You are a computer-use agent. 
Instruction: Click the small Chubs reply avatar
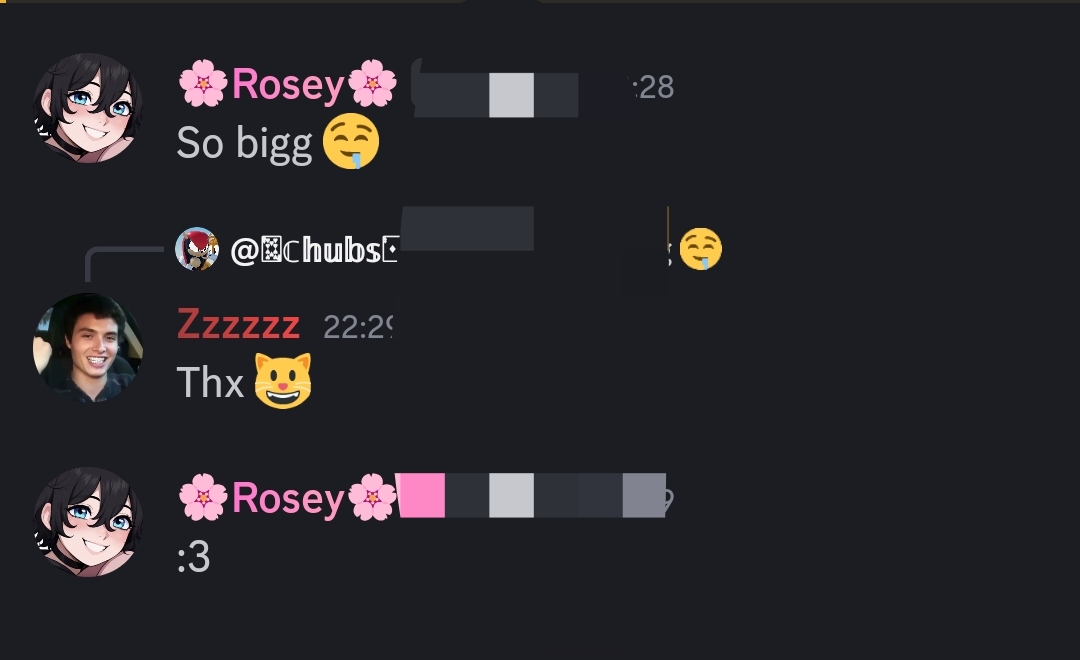(x=197, y=249)
